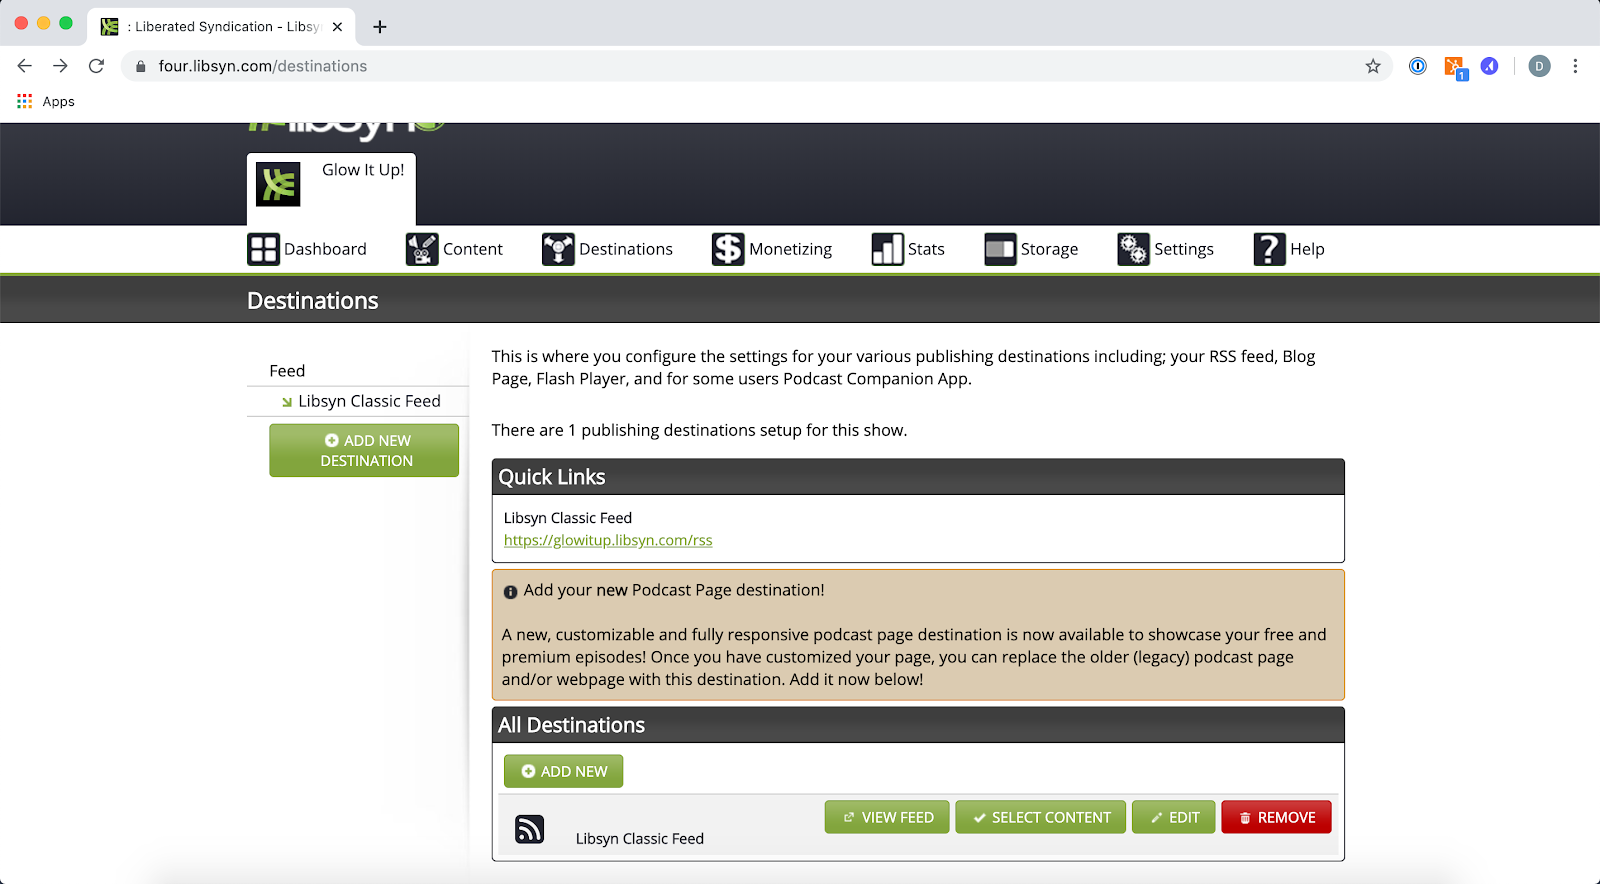Open a new browser tab
Viewport: 1600px width, 884px height.
[380, 27]
